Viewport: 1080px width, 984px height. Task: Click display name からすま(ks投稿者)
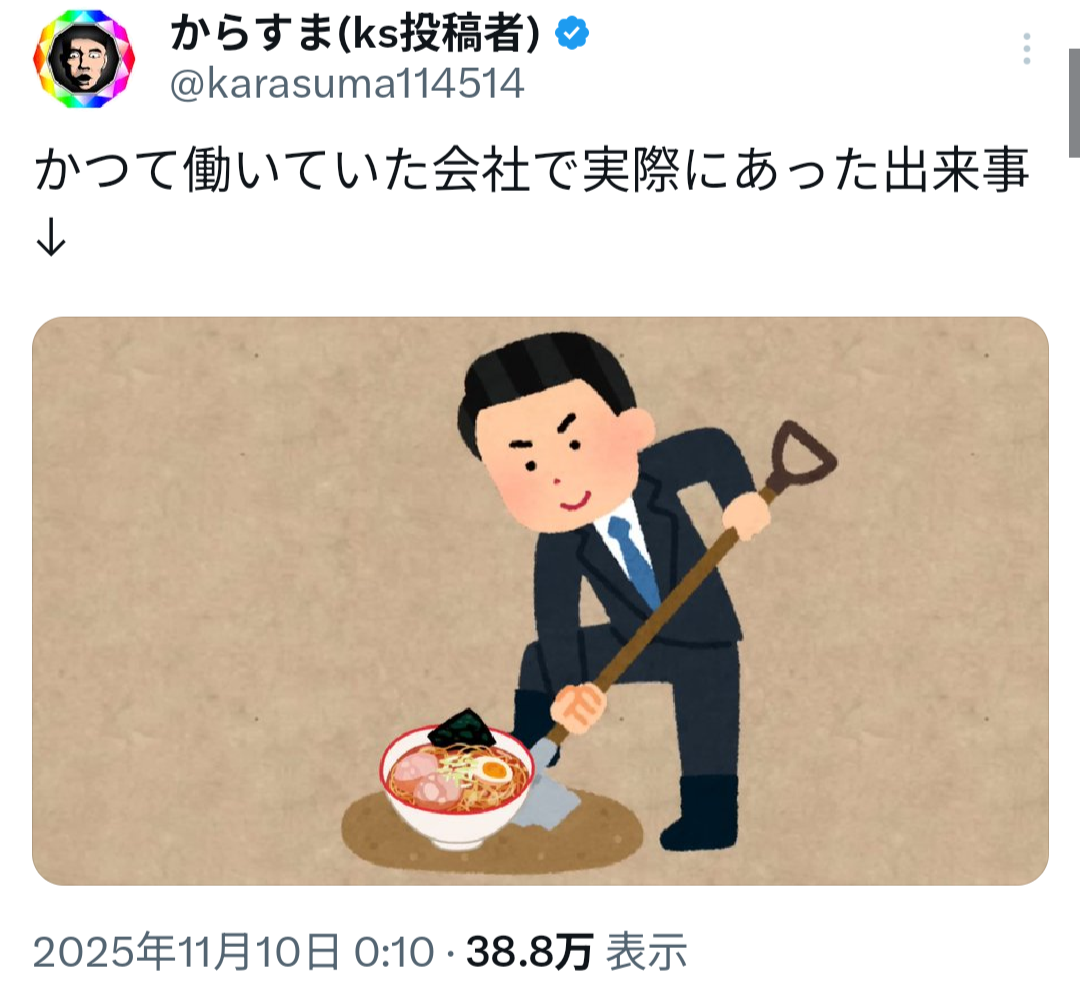[x=355, y=33]
